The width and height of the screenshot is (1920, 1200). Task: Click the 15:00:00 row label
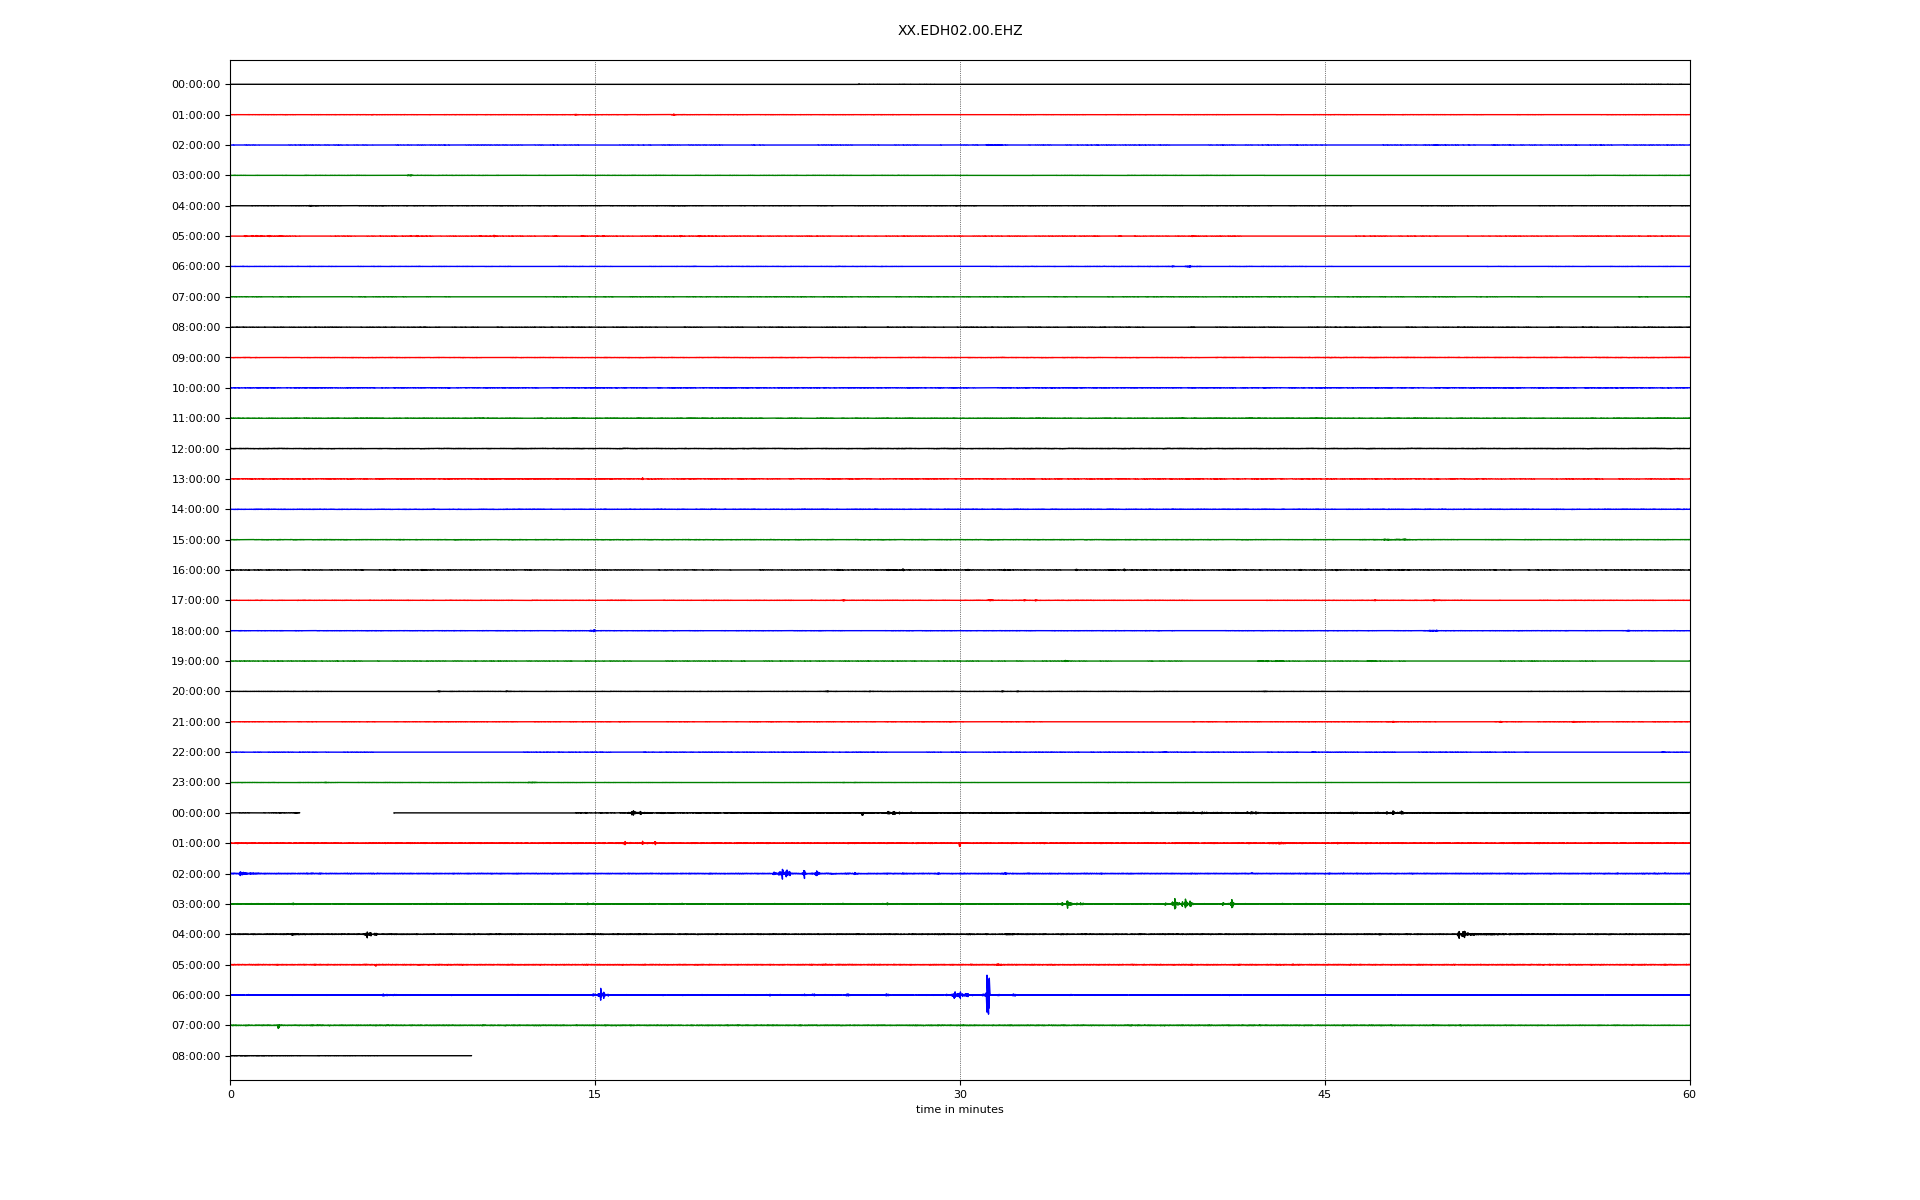tap(195, 540)
